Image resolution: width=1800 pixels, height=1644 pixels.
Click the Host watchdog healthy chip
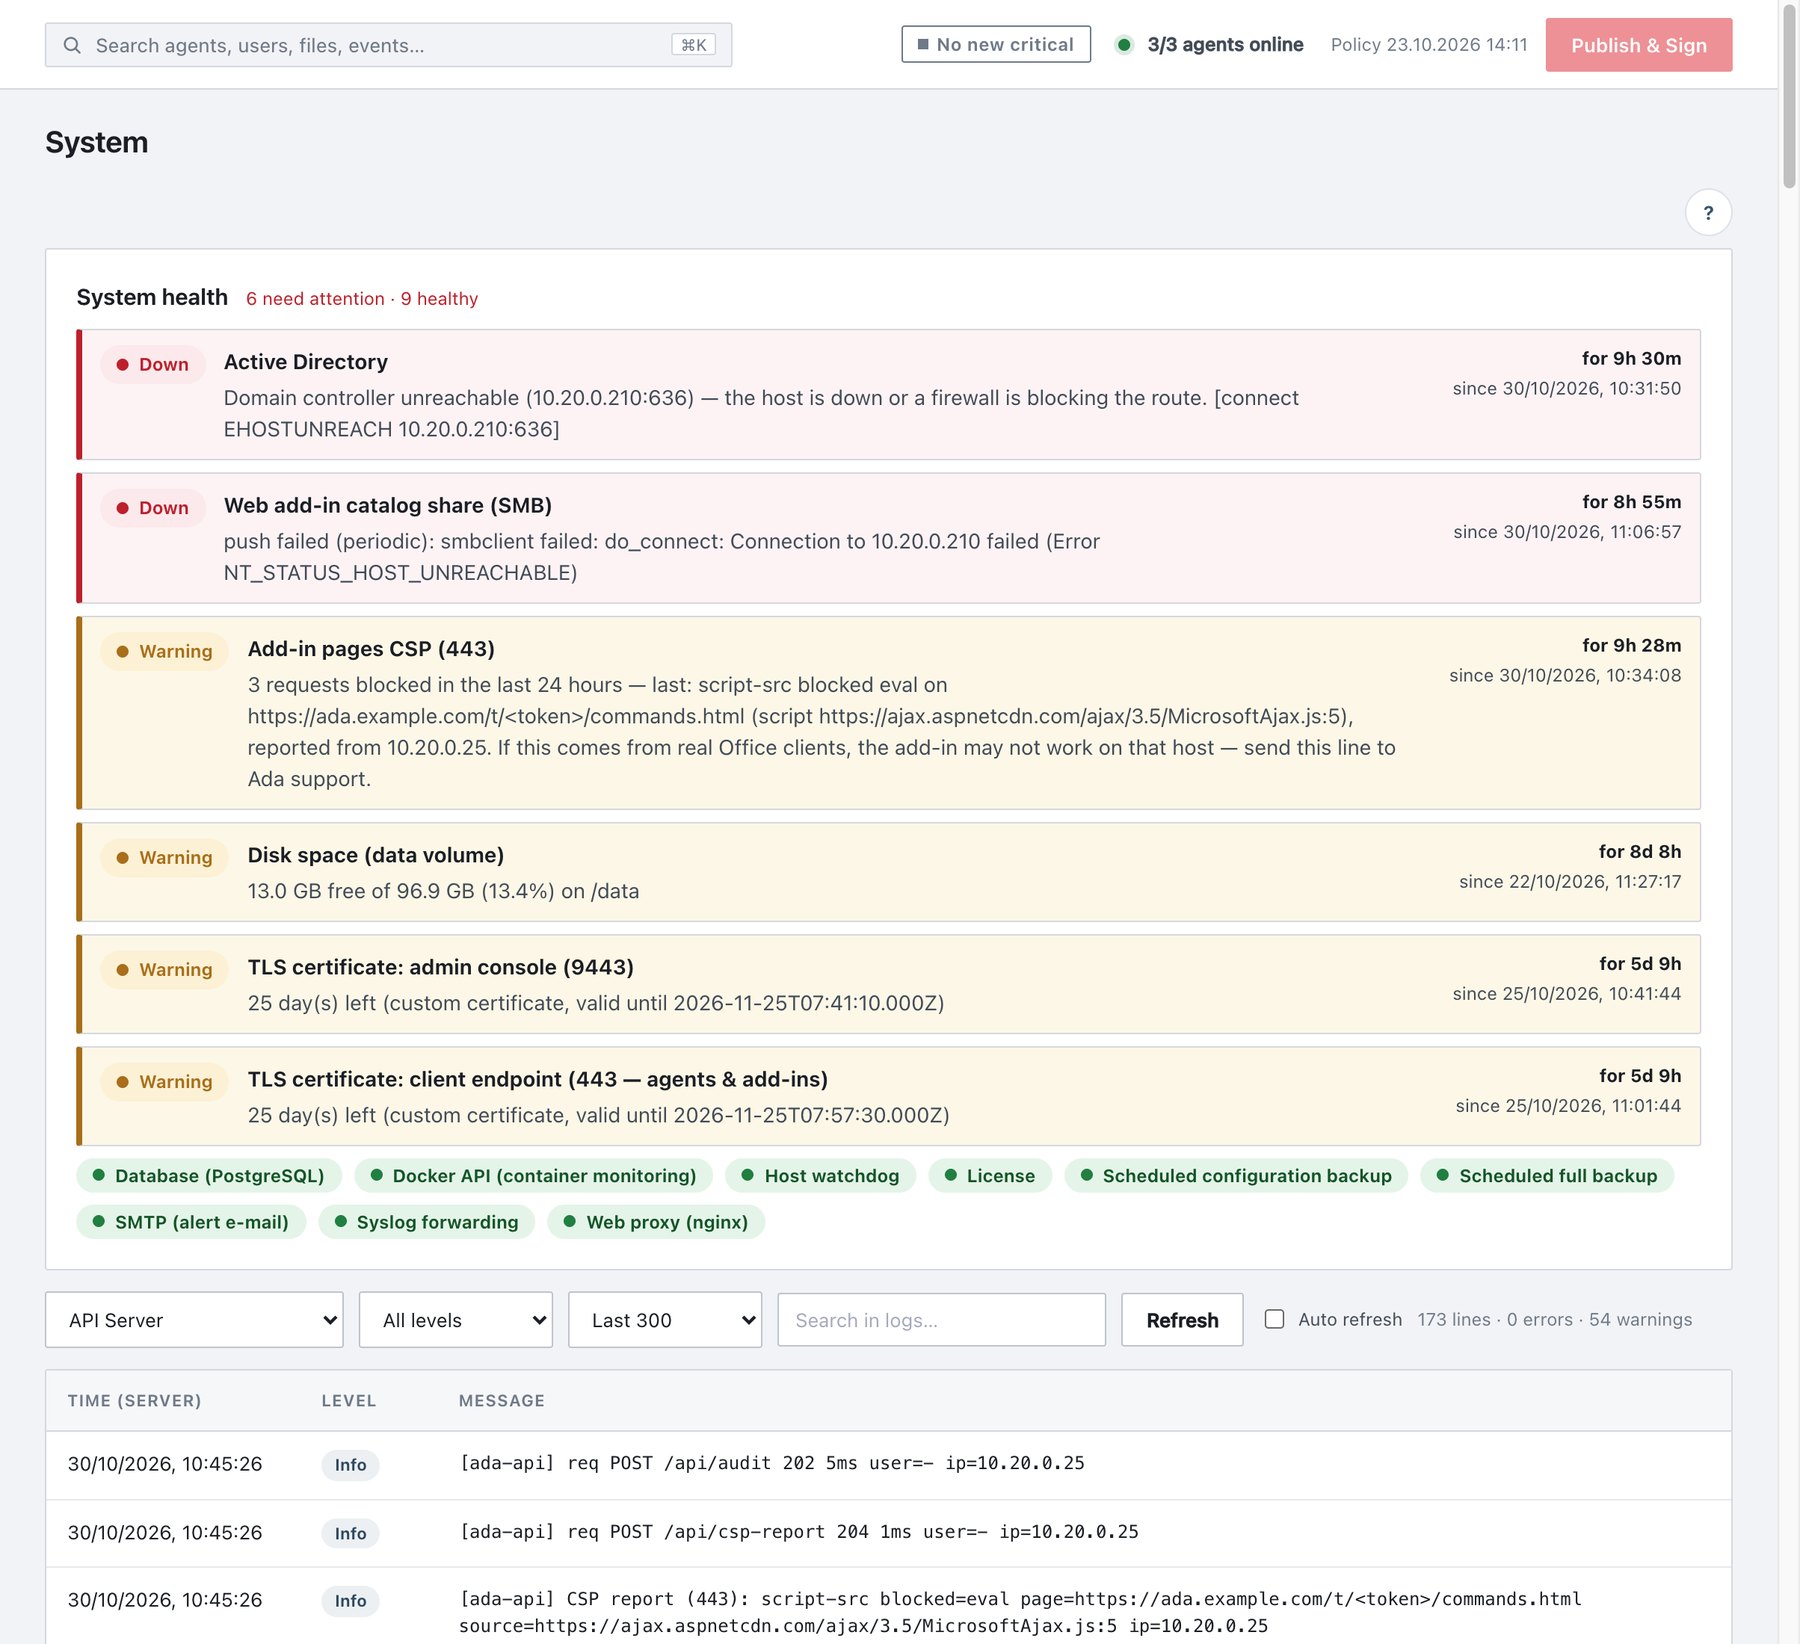821,1176
